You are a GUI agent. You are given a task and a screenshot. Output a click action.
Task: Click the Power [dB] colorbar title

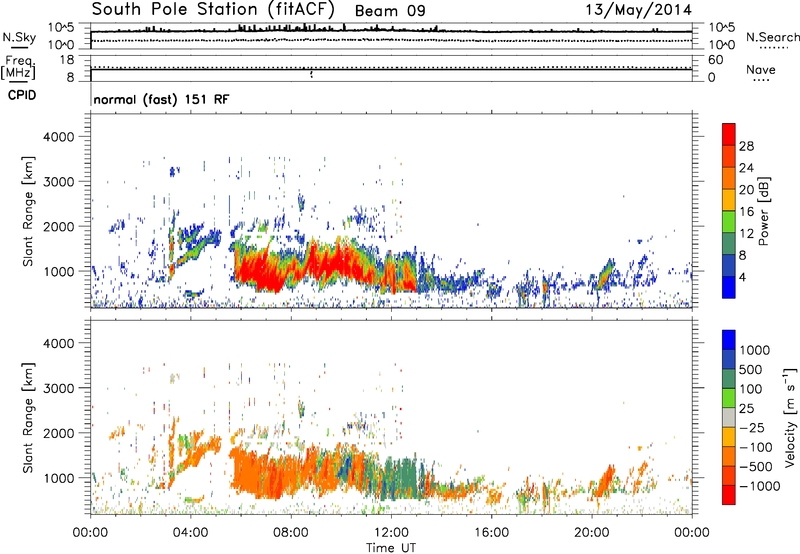(x=763, y=211)
